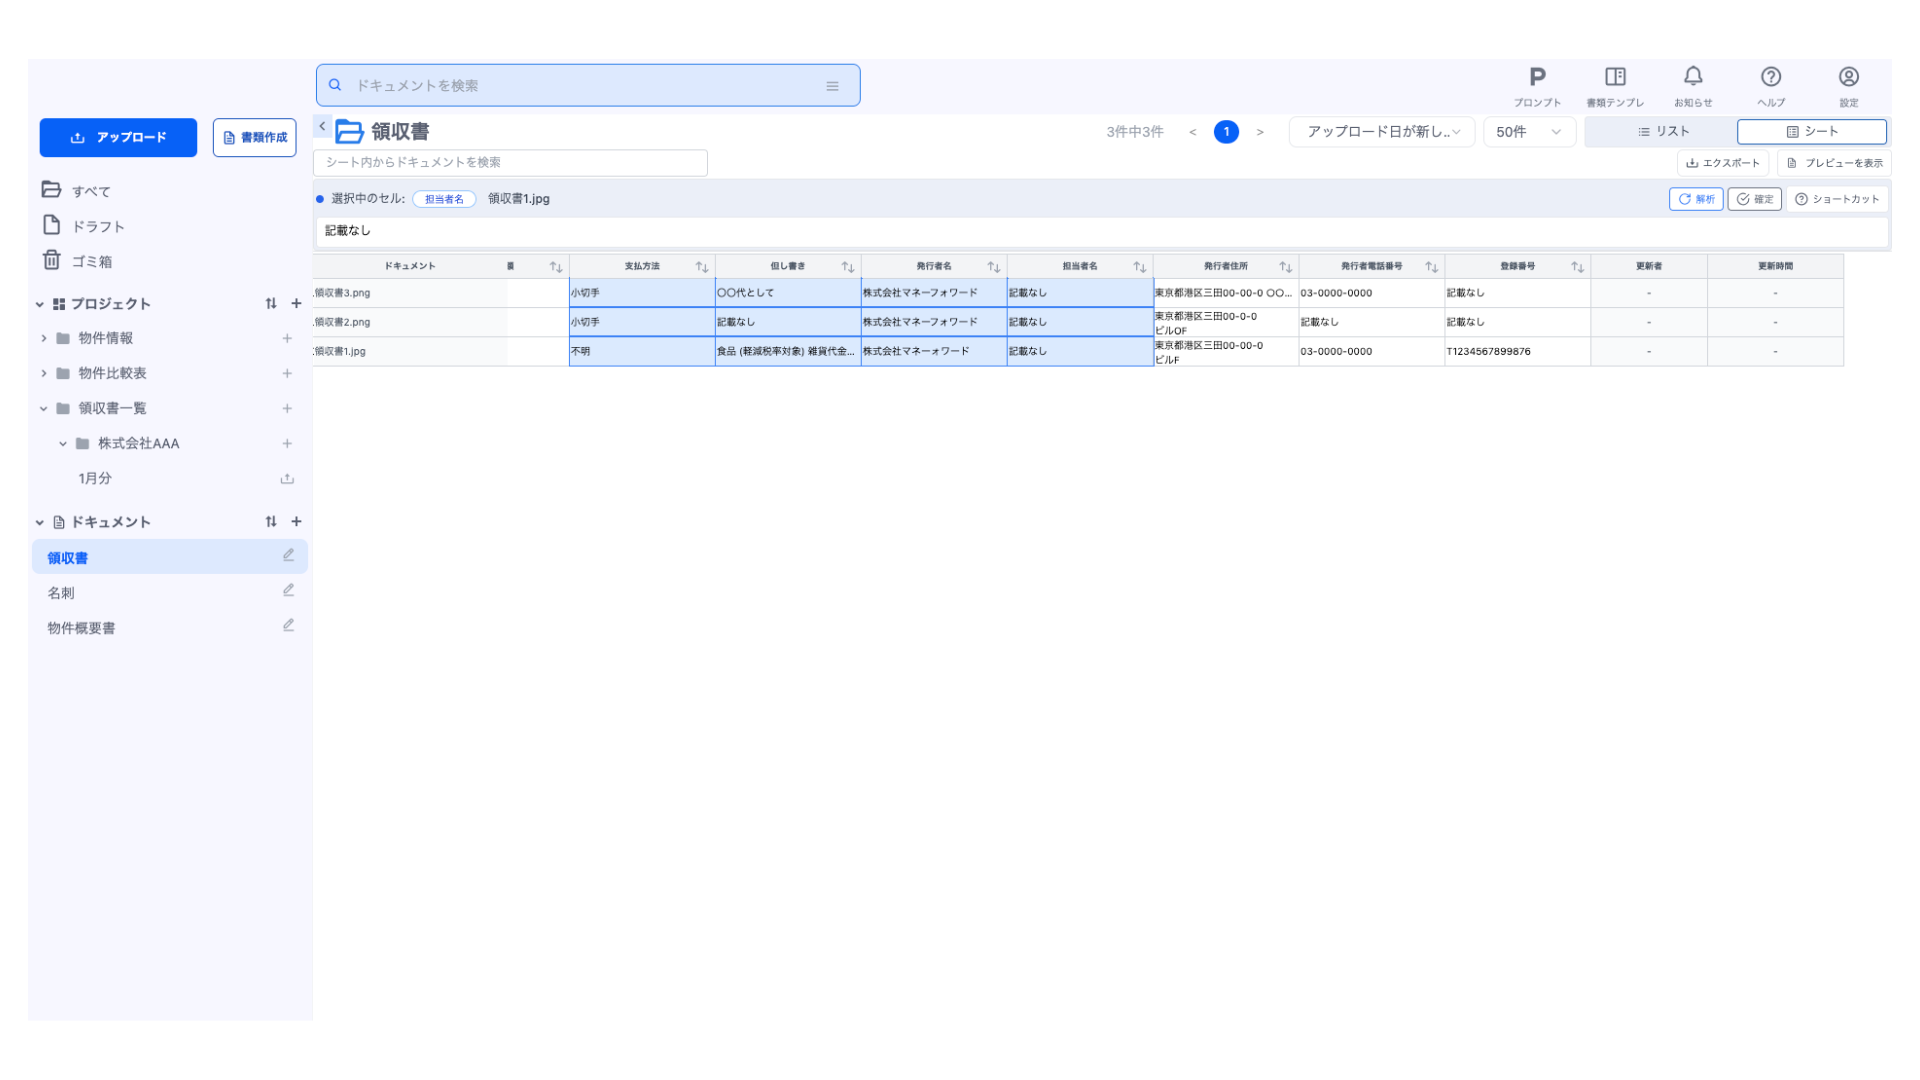The width and height of the screenshot is (1920, 1080).
Task: Open the notifications bell (お知らせ) icon
Action: pyautogui.click(x=1693, y=78)
